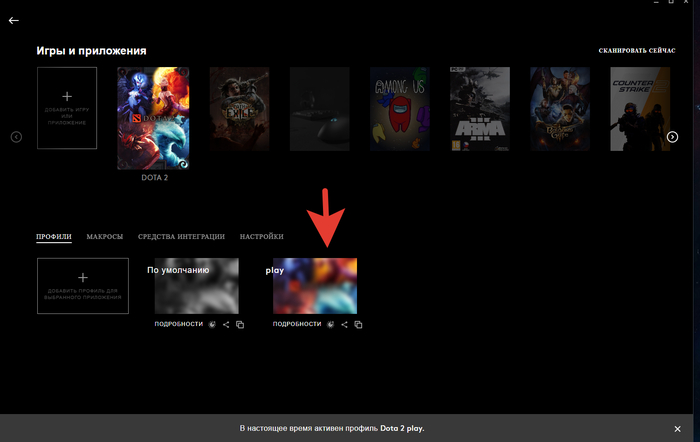Select the Настройки tab
700x442 pixels.
coord(261,237)
